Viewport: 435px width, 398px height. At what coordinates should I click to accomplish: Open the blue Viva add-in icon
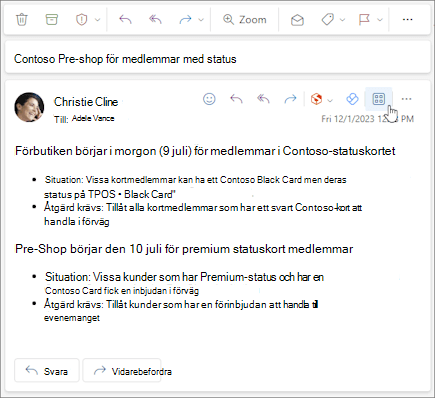(x=352, y=99)
